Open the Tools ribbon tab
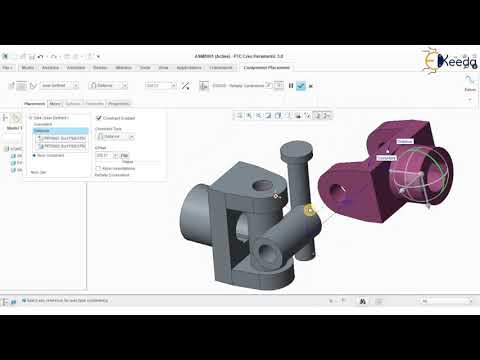 145,68
